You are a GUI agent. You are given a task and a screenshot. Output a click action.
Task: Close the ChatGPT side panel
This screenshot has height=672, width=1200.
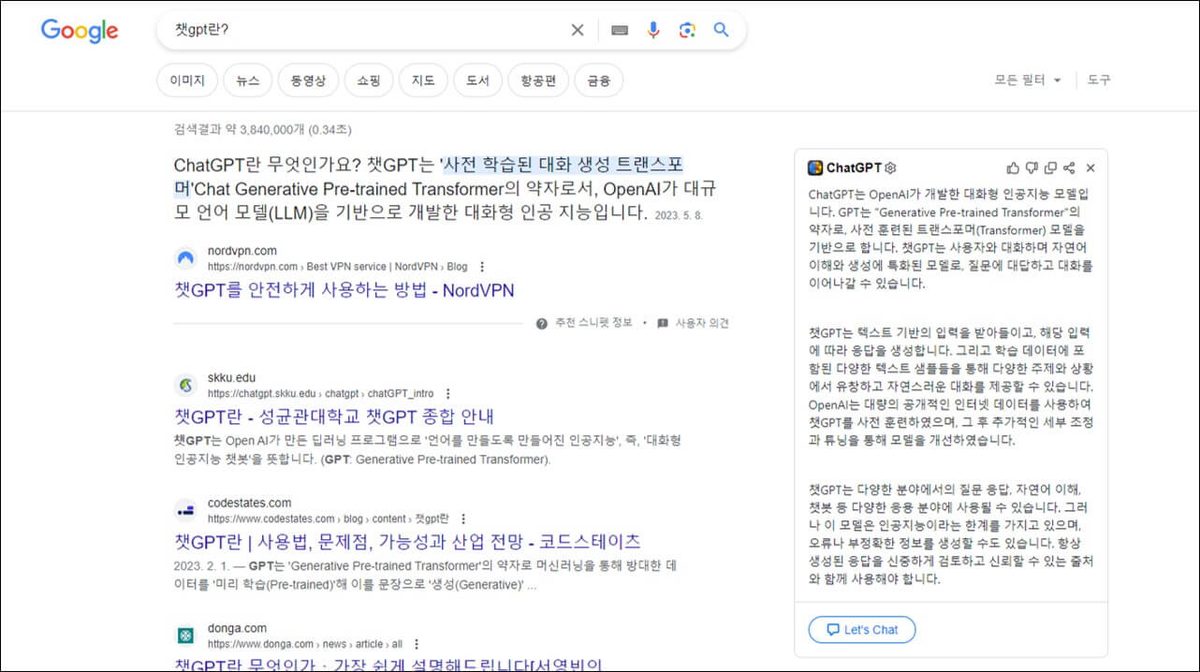(x=1091, y=168)
